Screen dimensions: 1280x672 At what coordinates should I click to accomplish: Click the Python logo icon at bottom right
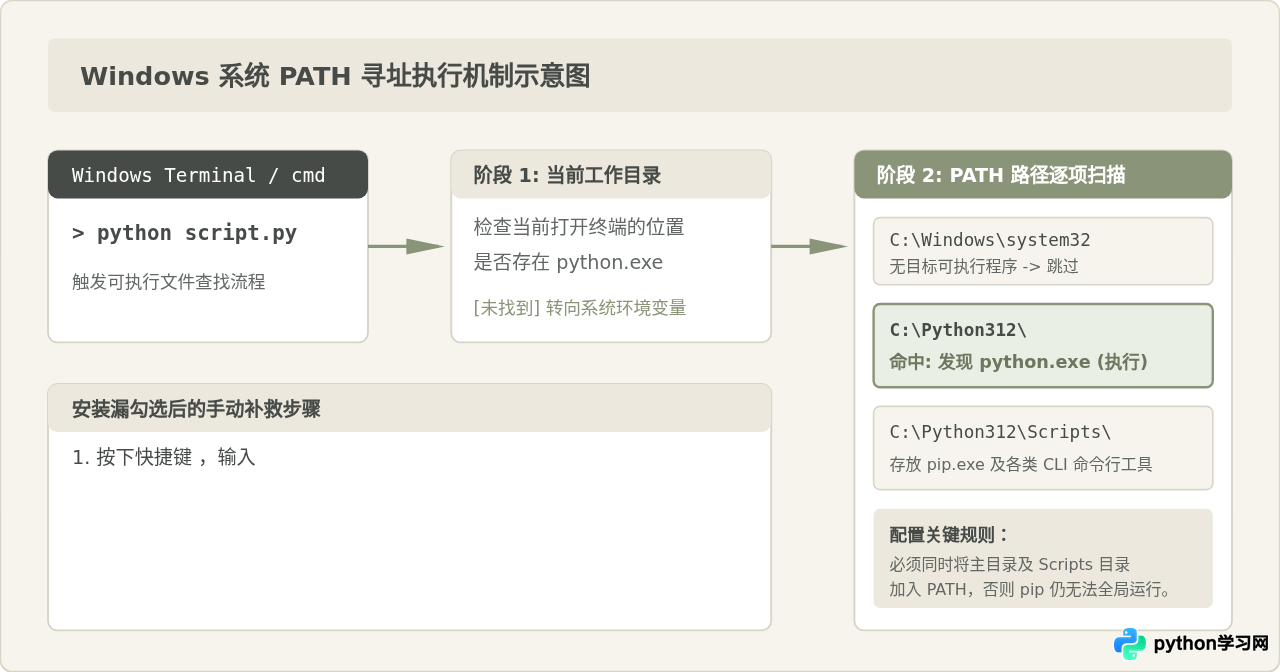tap(1130, 644)
